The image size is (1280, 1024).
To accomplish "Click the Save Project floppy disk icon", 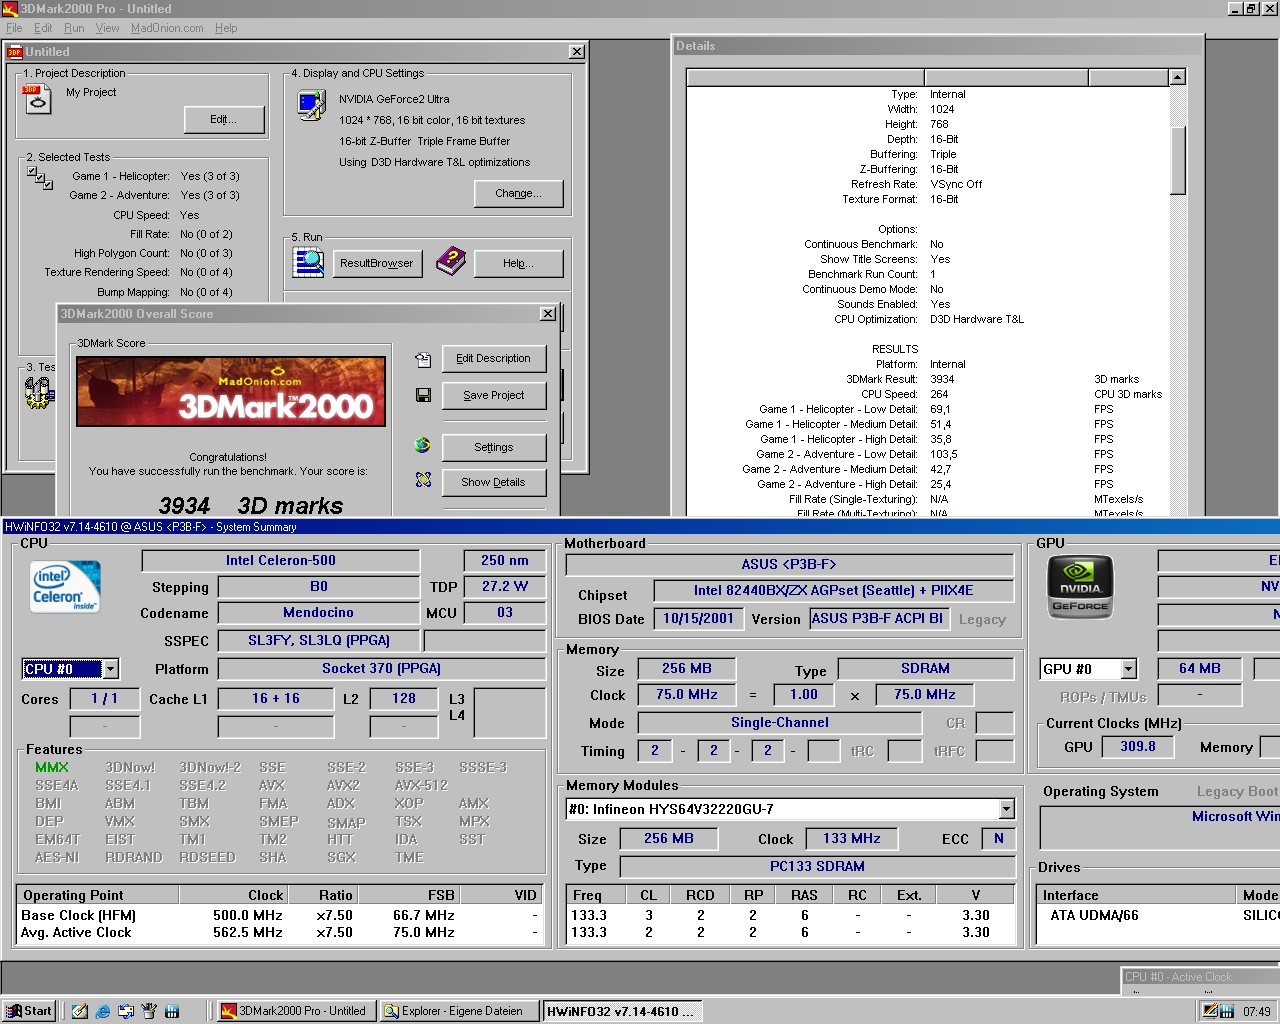I will click(x=423, y=395).
